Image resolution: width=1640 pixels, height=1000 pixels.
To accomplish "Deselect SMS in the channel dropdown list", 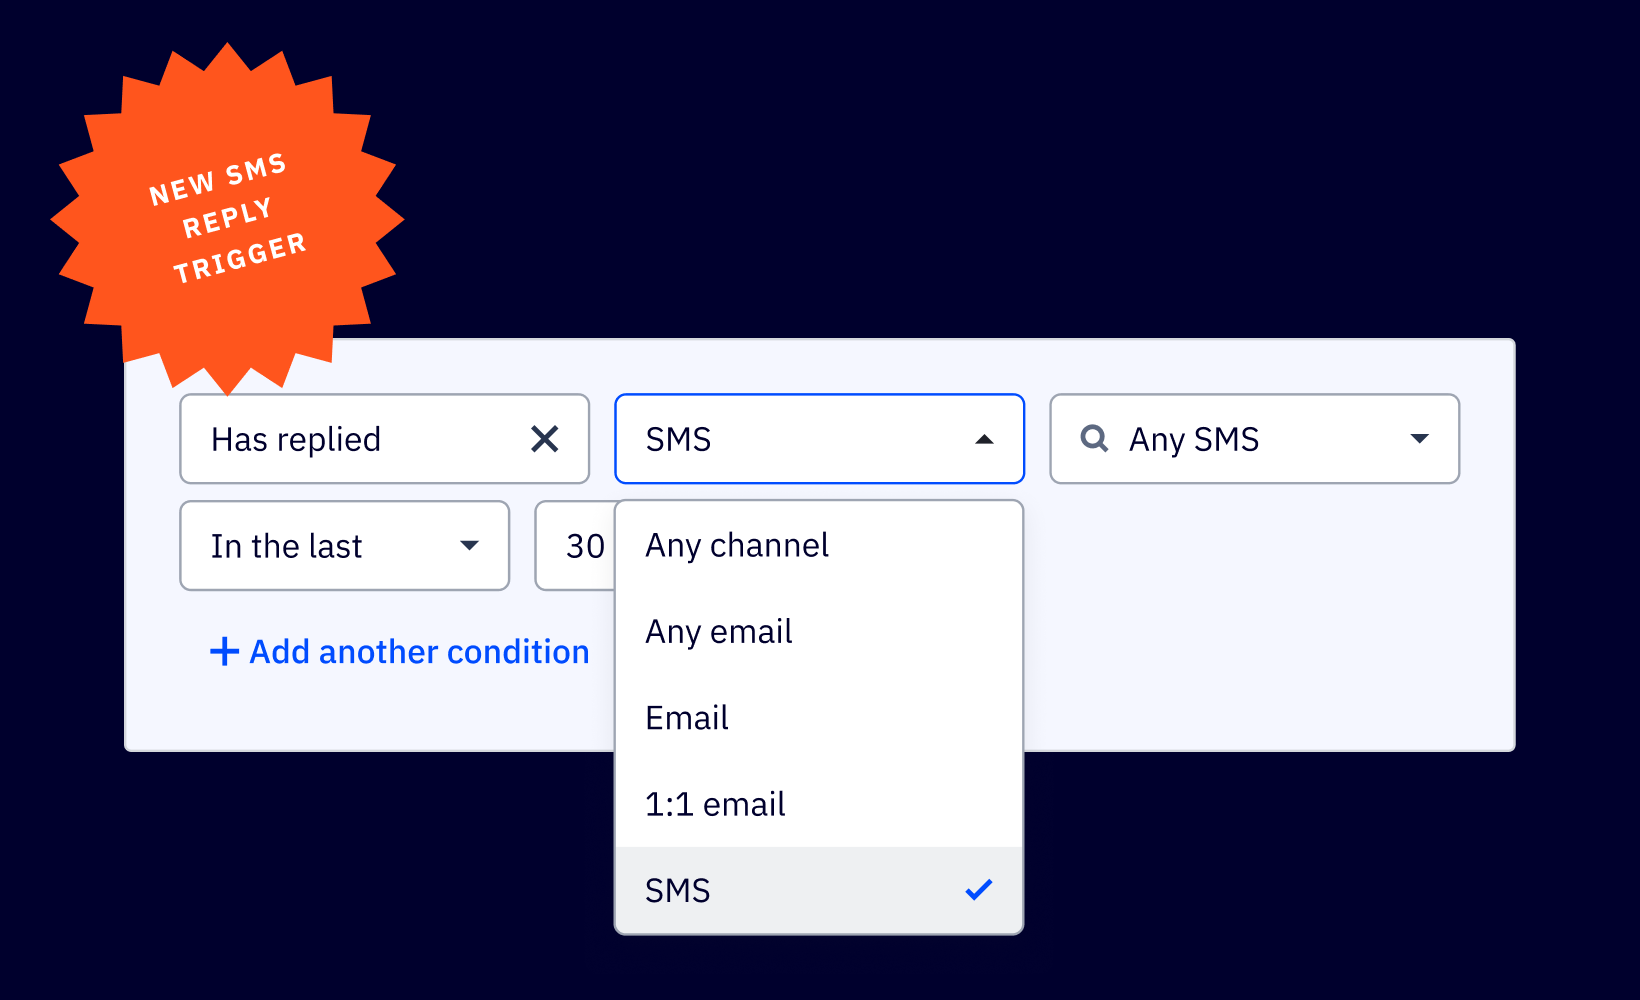I will (x=678, y=889).
